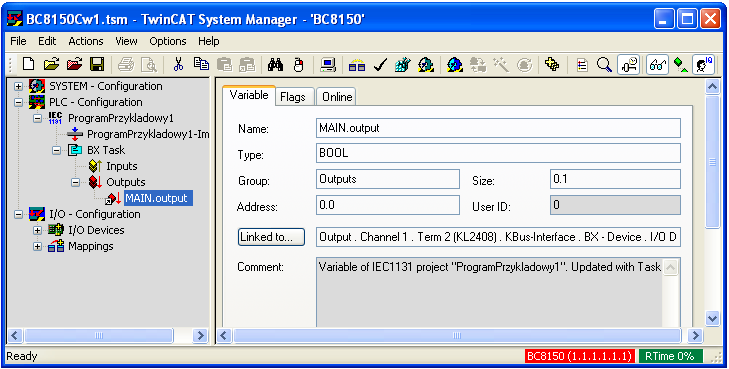Create a new configuration with the blank page icon
The image size is (729, 369).
tap(28, 64)
